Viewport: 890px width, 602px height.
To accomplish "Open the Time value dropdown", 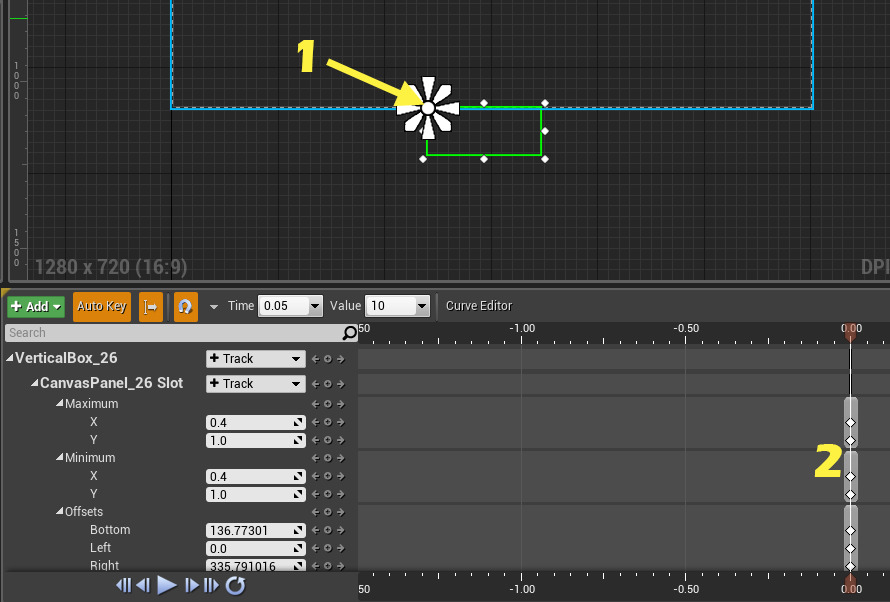I will point(313,307).
